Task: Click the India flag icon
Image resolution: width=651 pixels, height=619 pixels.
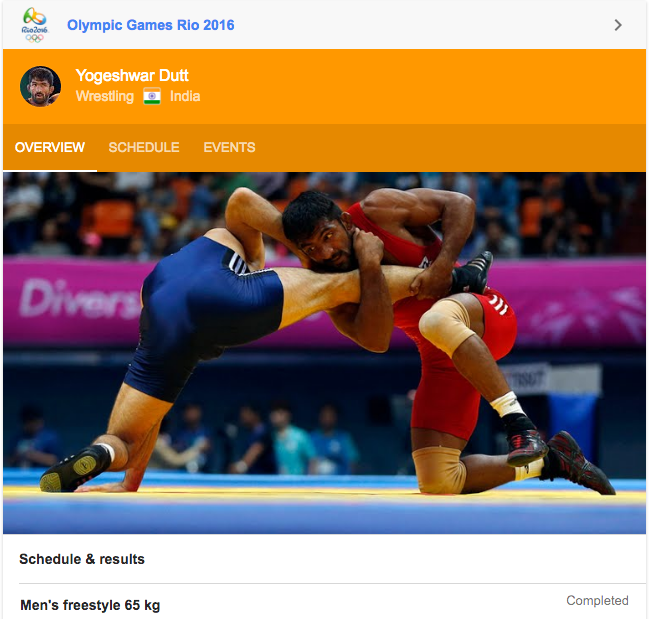Action: 152,96
